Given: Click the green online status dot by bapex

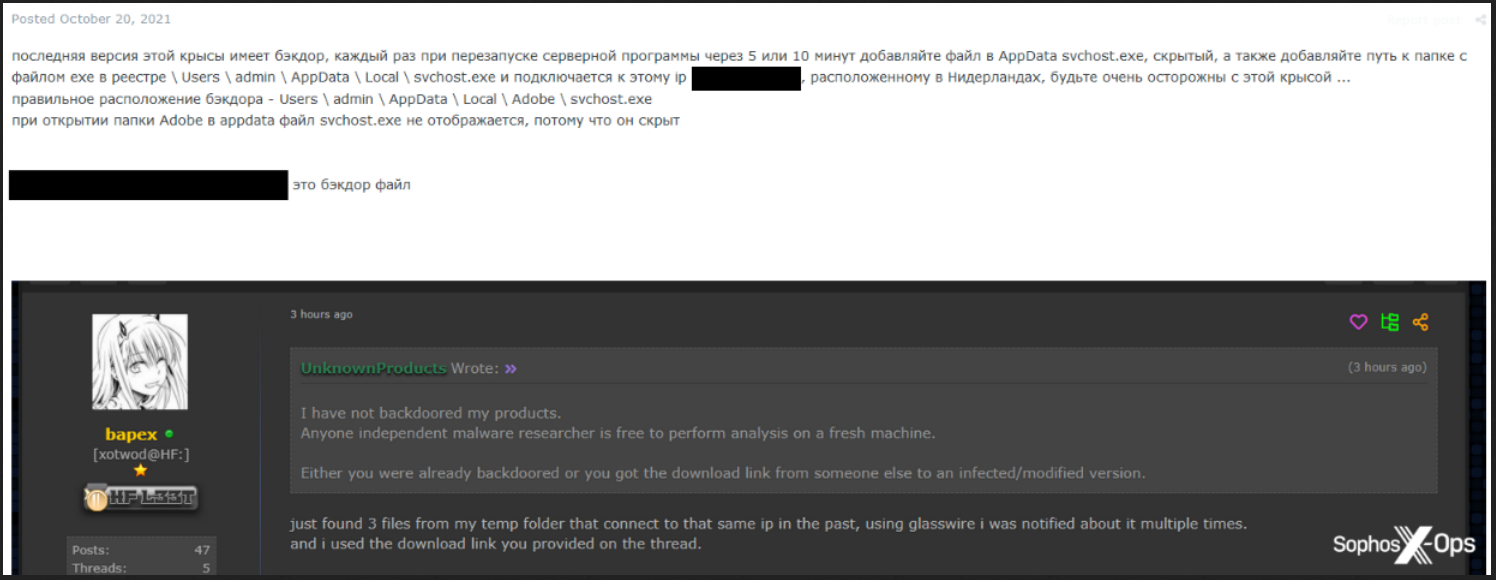Looking at the screenshot, I should (x=169, y=434).
